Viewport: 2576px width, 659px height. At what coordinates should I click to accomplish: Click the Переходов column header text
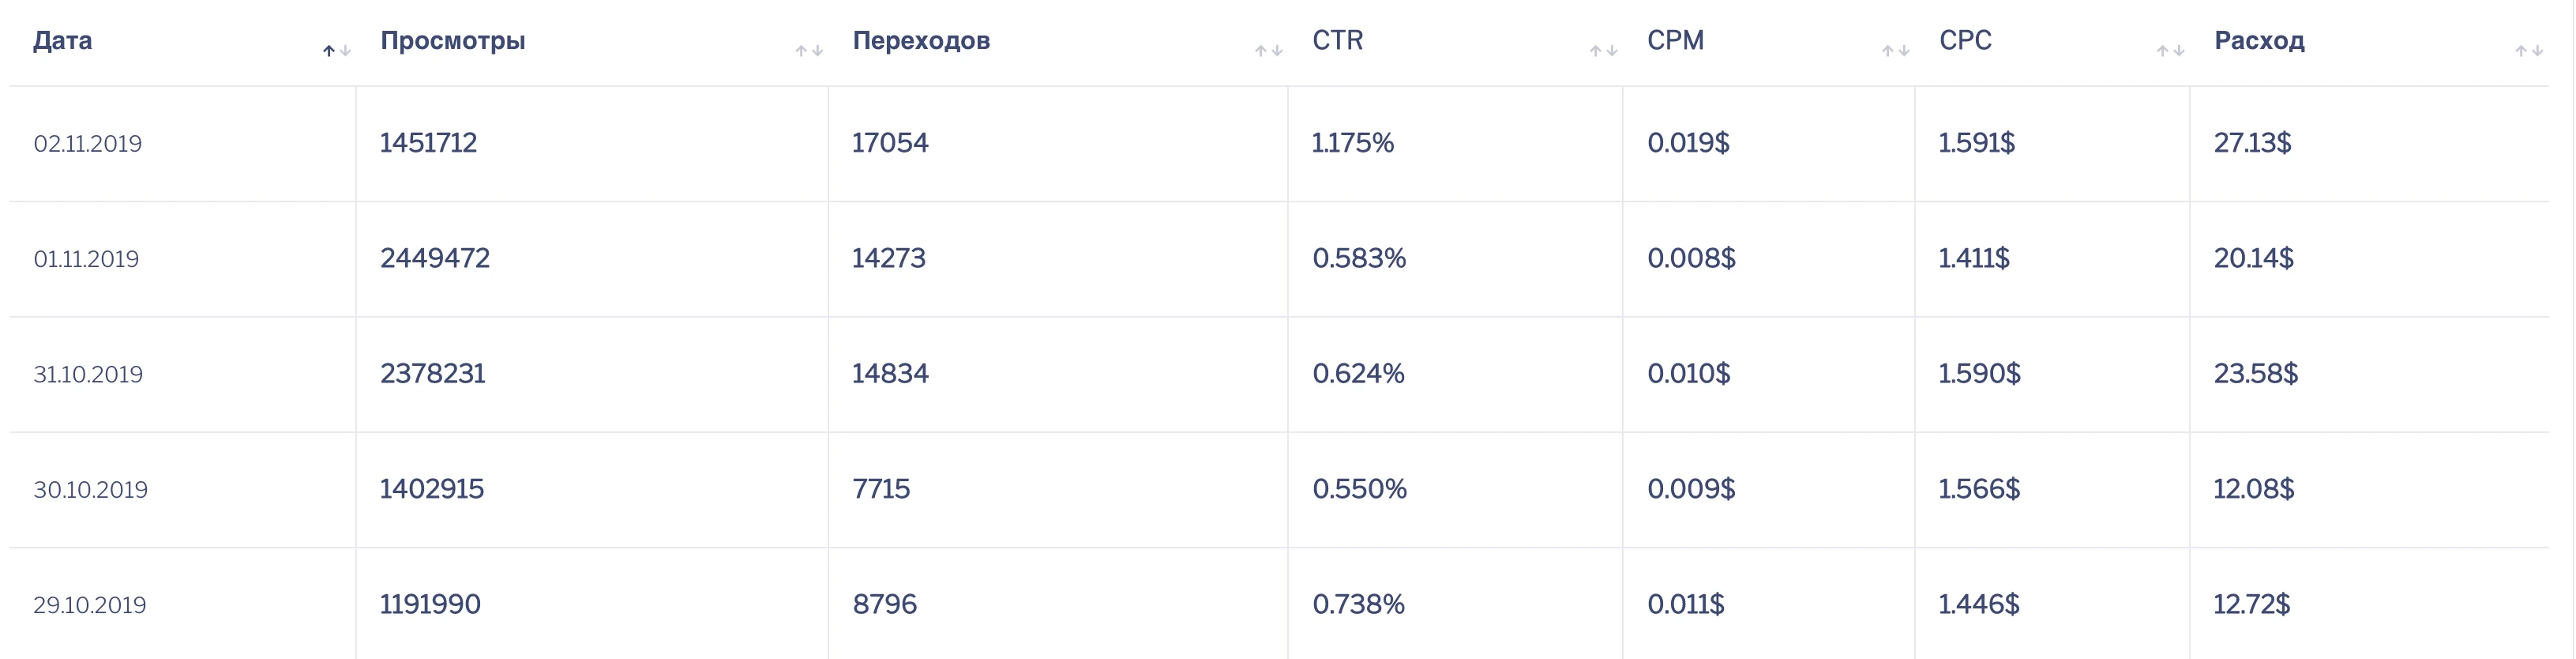pos(921,41)
